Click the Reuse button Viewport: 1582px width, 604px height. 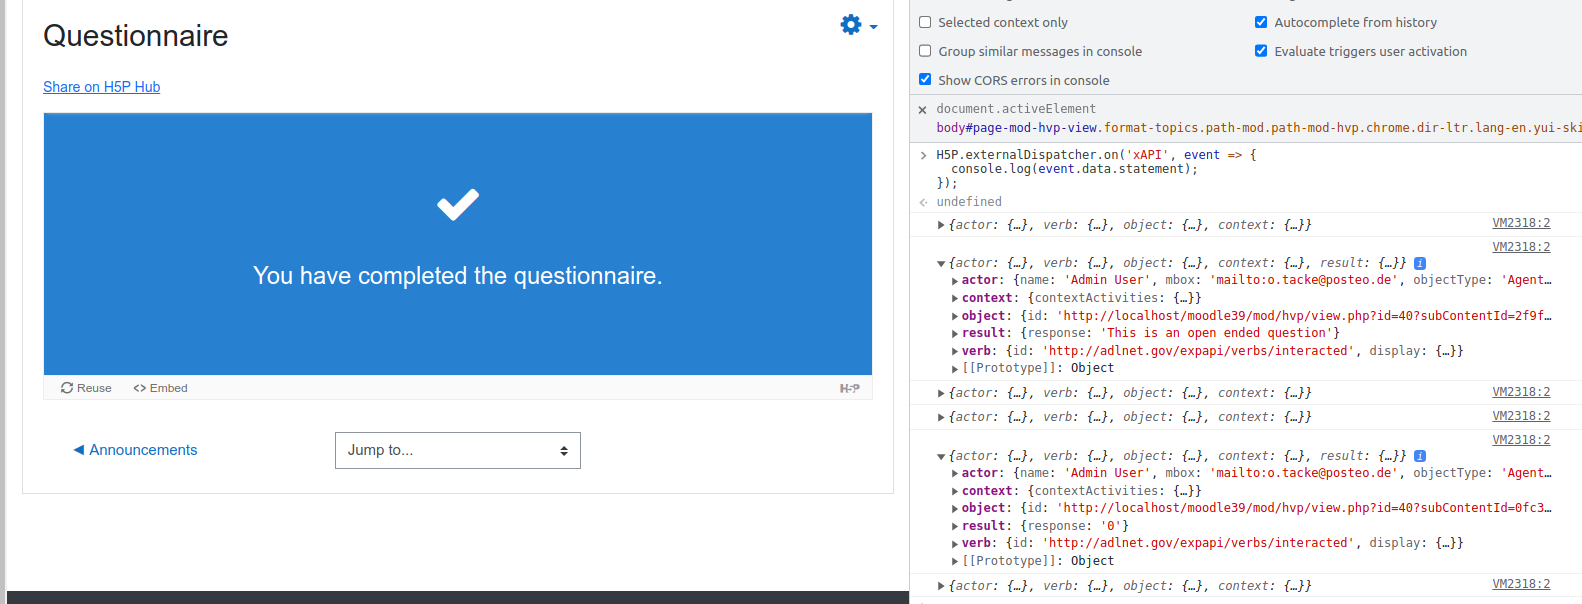coord(86,388)
